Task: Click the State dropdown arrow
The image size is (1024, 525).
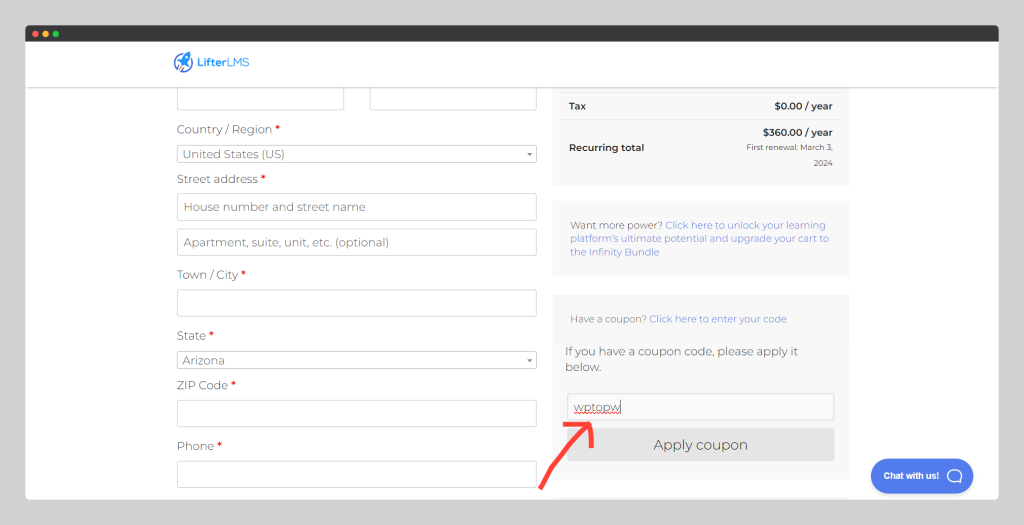Action: point(530,360)
